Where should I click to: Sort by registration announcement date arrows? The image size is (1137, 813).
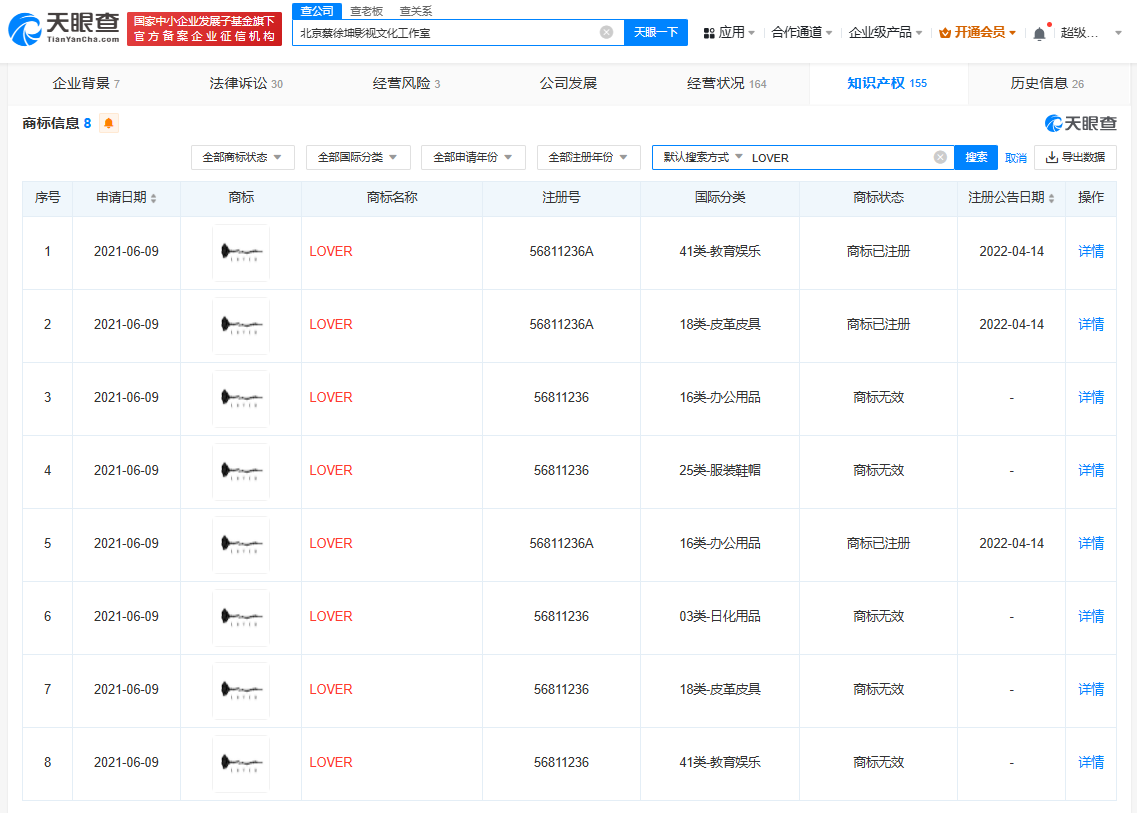1051,198
